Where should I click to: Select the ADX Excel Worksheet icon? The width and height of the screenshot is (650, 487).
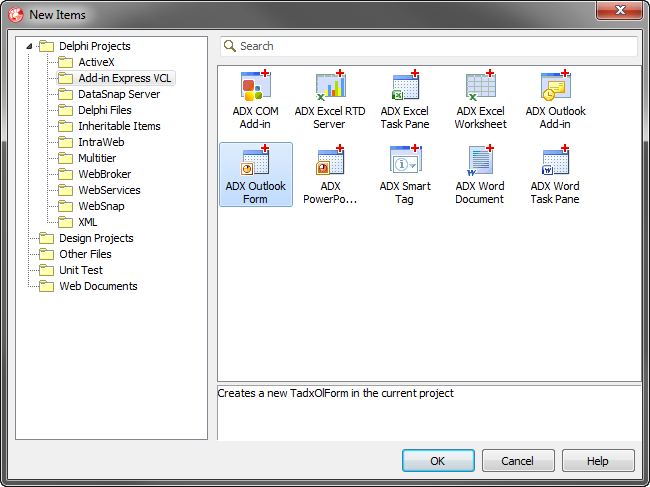480,86
